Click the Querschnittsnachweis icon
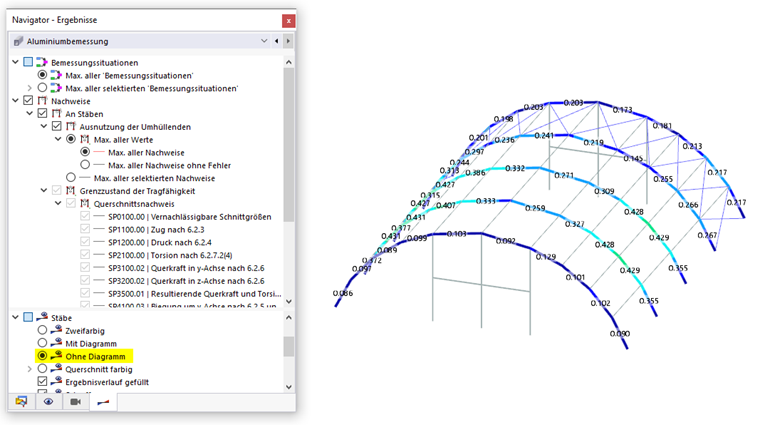 pos(85,204)
